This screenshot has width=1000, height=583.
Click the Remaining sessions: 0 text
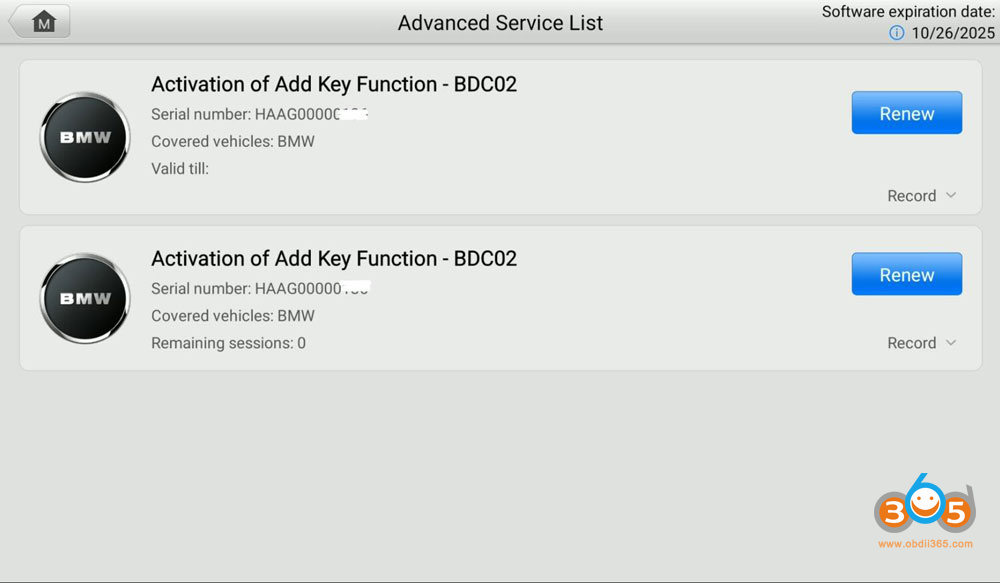click(228, 343)
